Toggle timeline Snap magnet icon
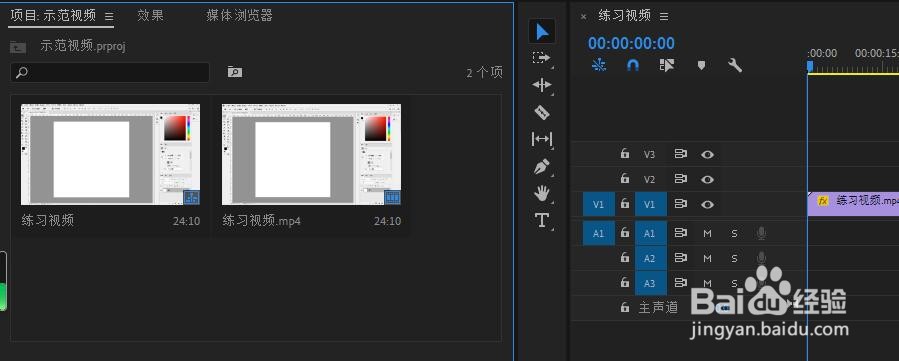 (632, 65)
